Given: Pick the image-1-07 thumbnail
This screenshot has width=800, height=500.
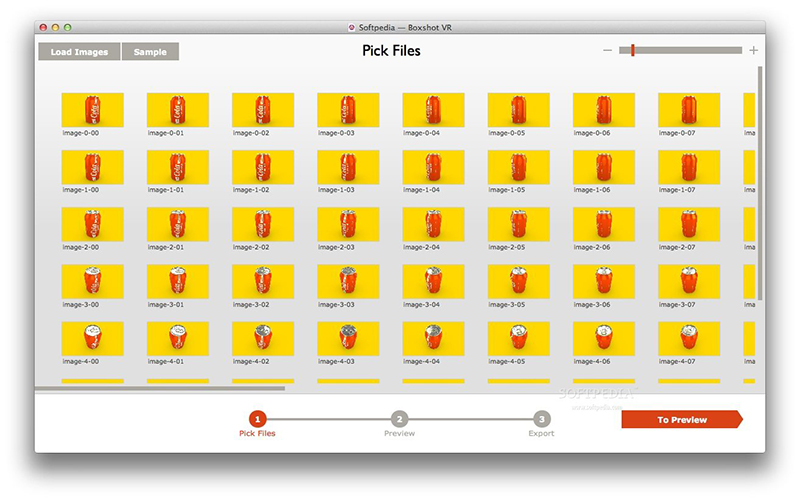Looking at the screenshot, I should click(689, 167).
